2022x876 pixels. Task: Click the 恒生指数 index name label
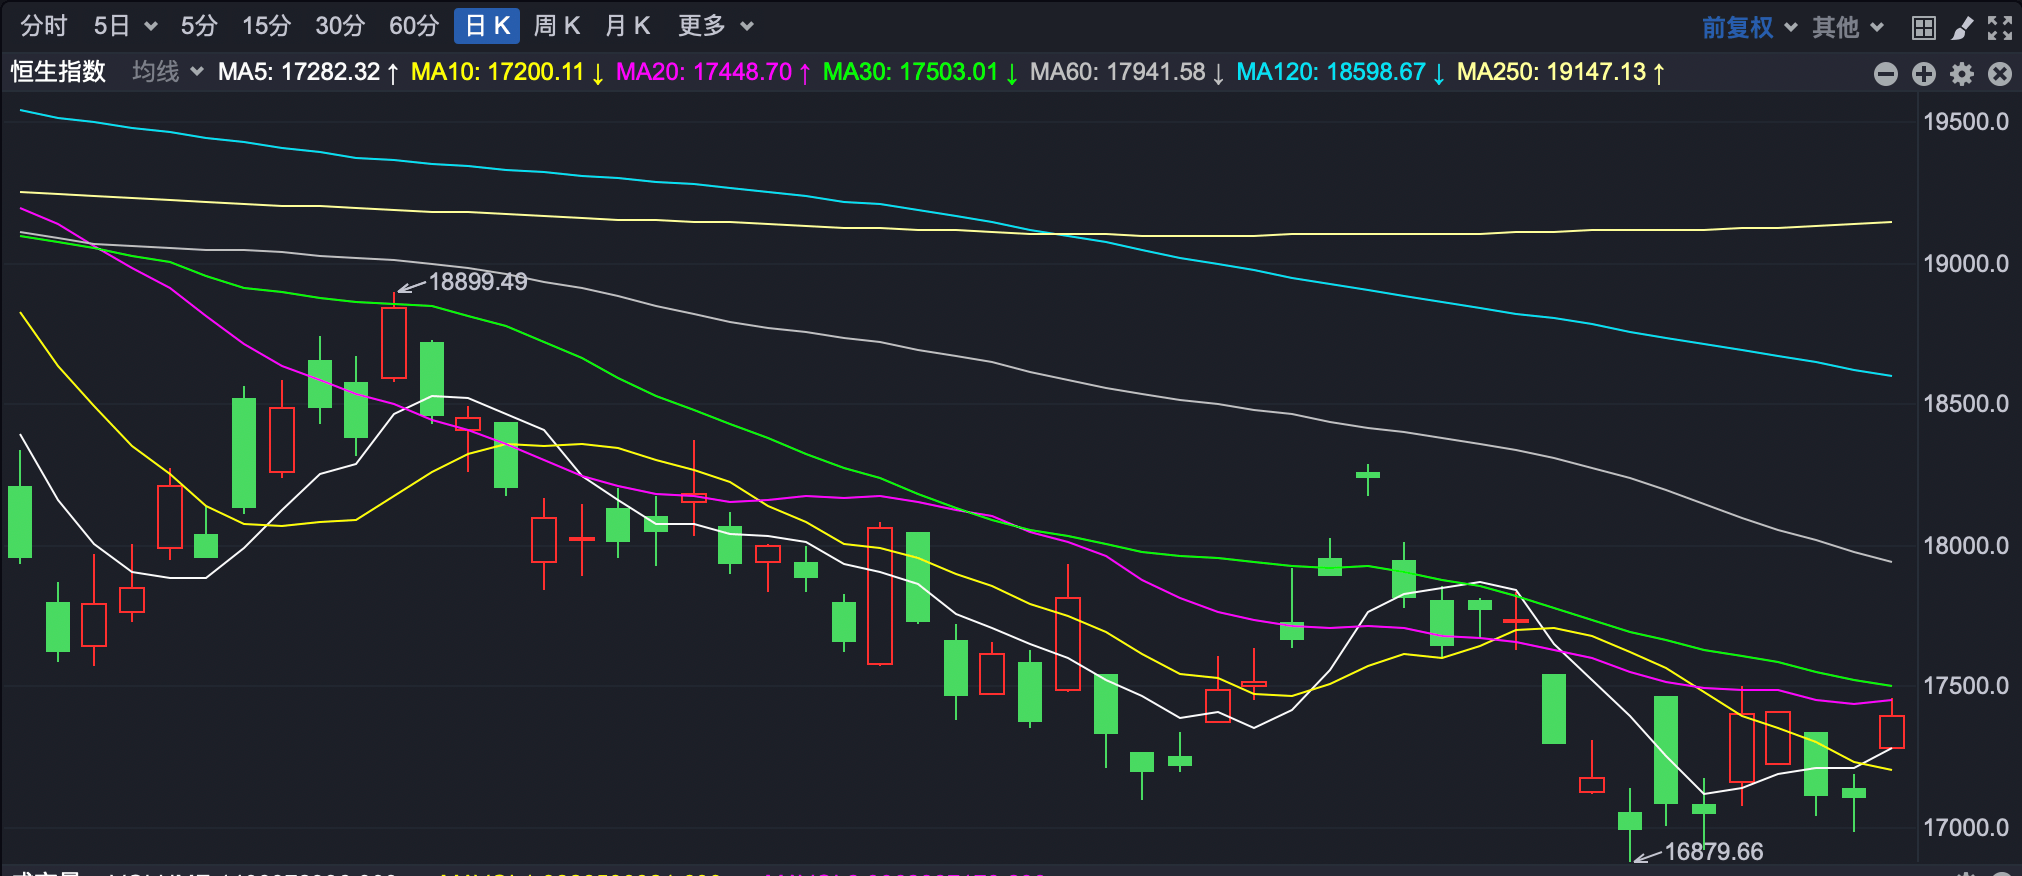point(58,72)
